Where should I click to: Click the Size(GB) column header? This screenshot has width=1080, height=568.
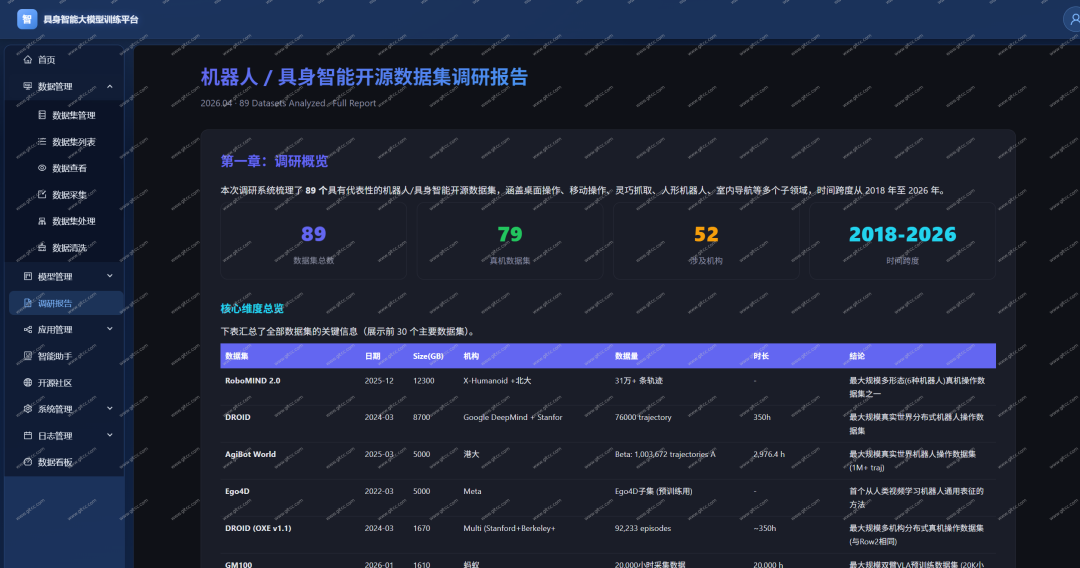(x=428, y=356)
